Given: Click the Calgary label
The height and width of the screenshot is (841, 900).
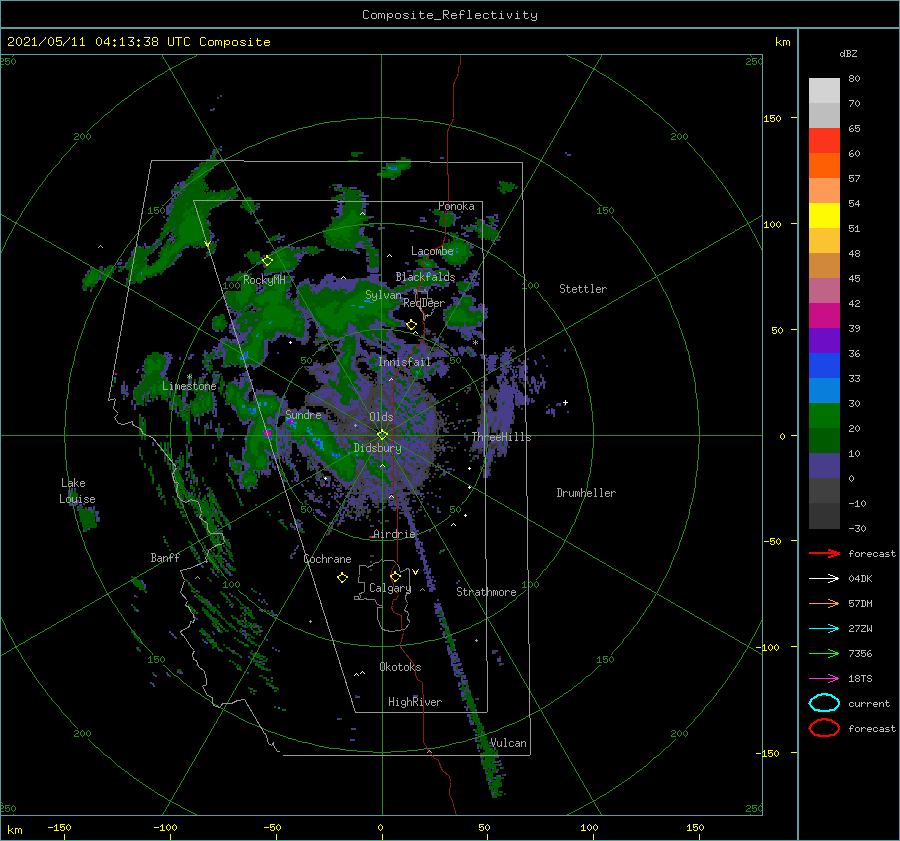Looking at the screenshot, I should 390,588.
